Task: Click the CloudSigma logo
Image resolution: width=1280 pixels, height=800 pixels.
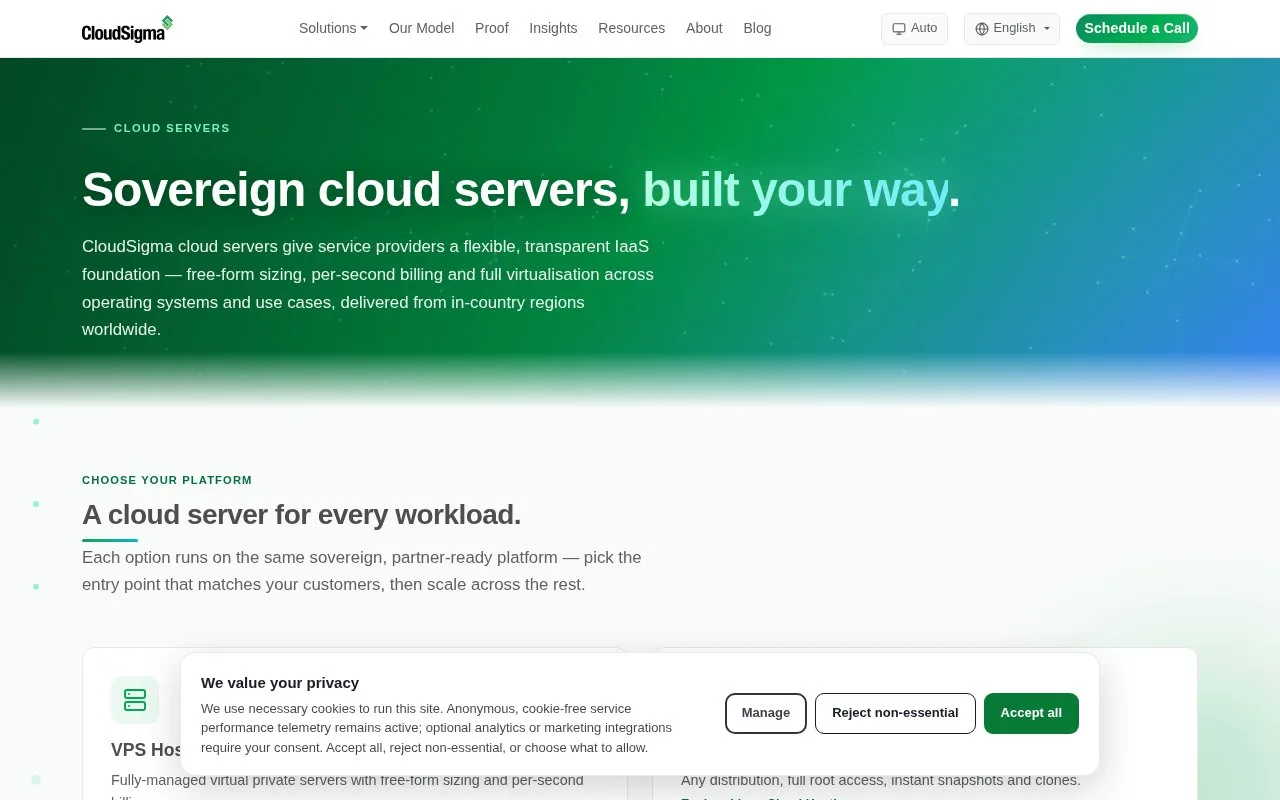Action: (127, 29)
